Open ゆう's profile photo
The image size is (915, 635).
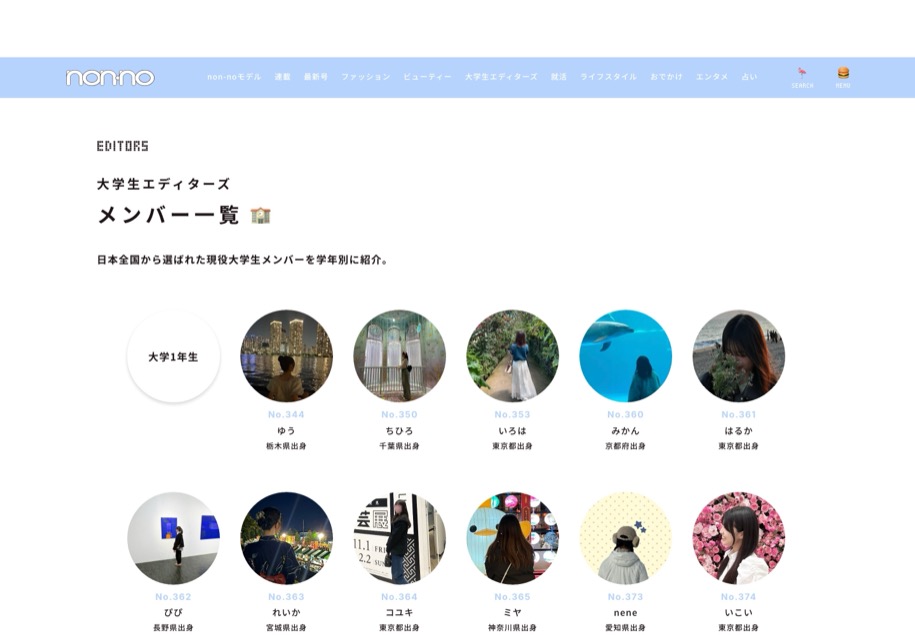(287, 356)
